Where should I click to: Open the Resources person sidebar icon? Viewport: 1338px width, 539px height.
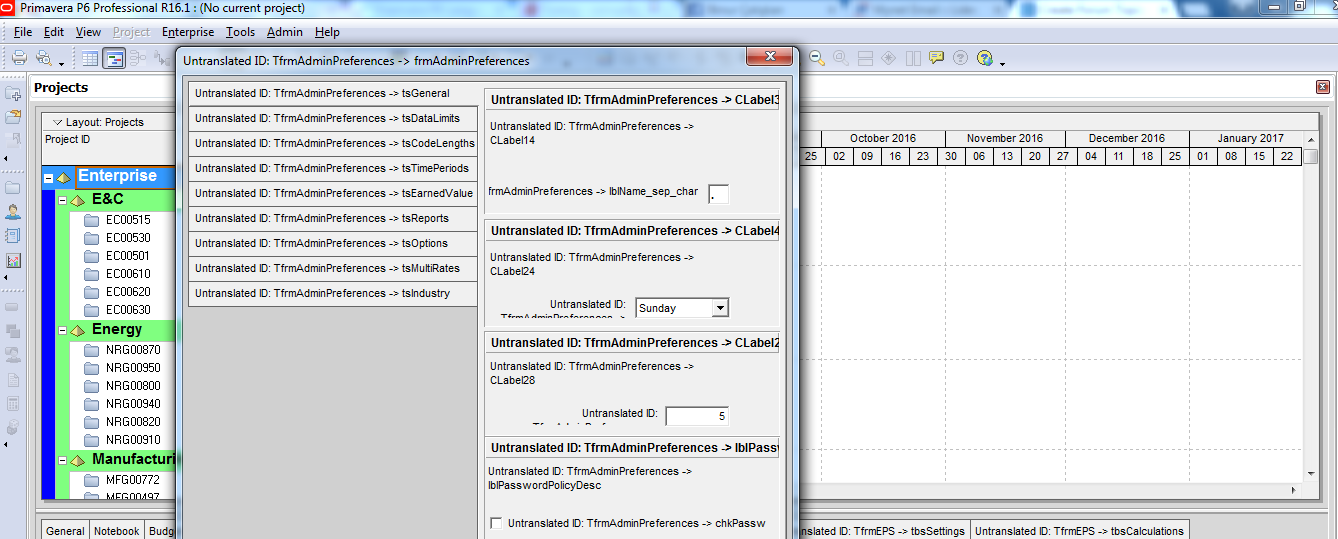[14, 212]
